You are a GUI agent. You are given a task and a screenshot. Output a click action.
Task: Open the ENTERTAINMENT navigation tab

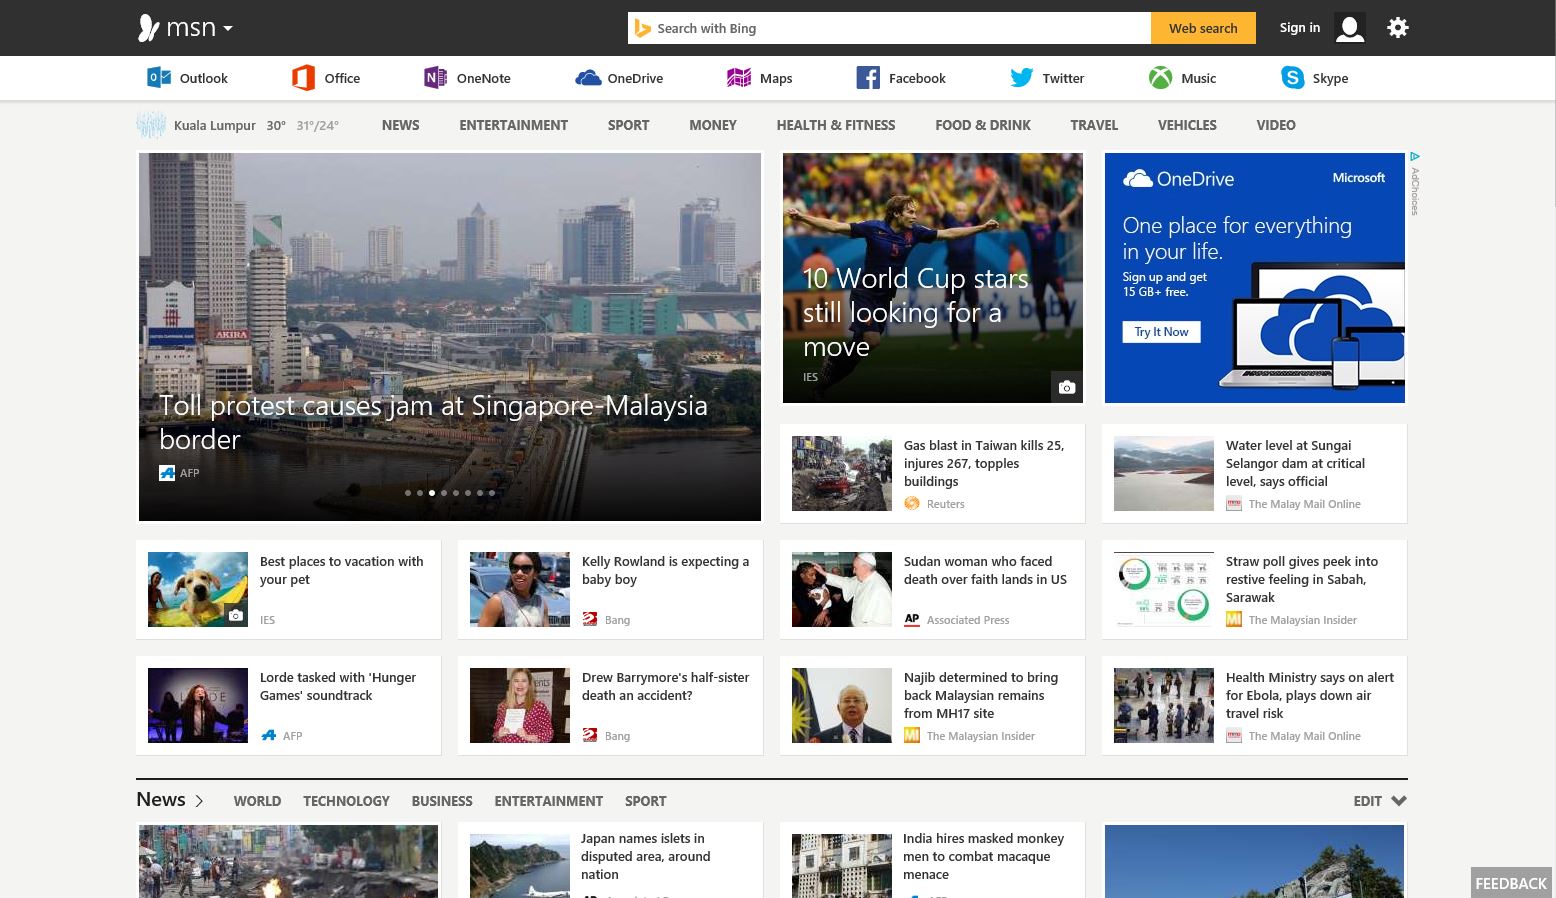(513, 125)
